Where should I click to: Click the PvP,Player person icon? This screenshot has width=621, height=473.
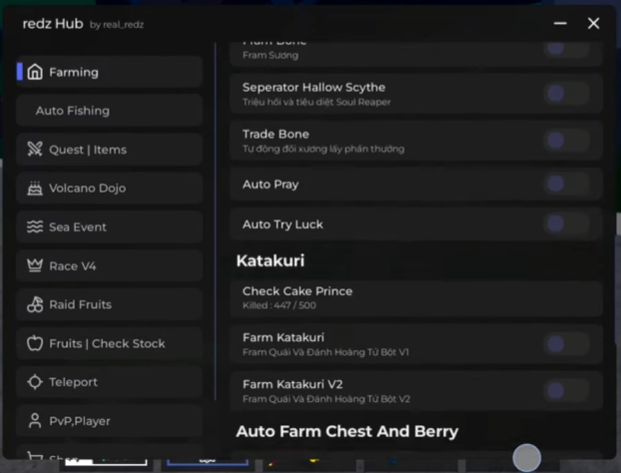35,421
